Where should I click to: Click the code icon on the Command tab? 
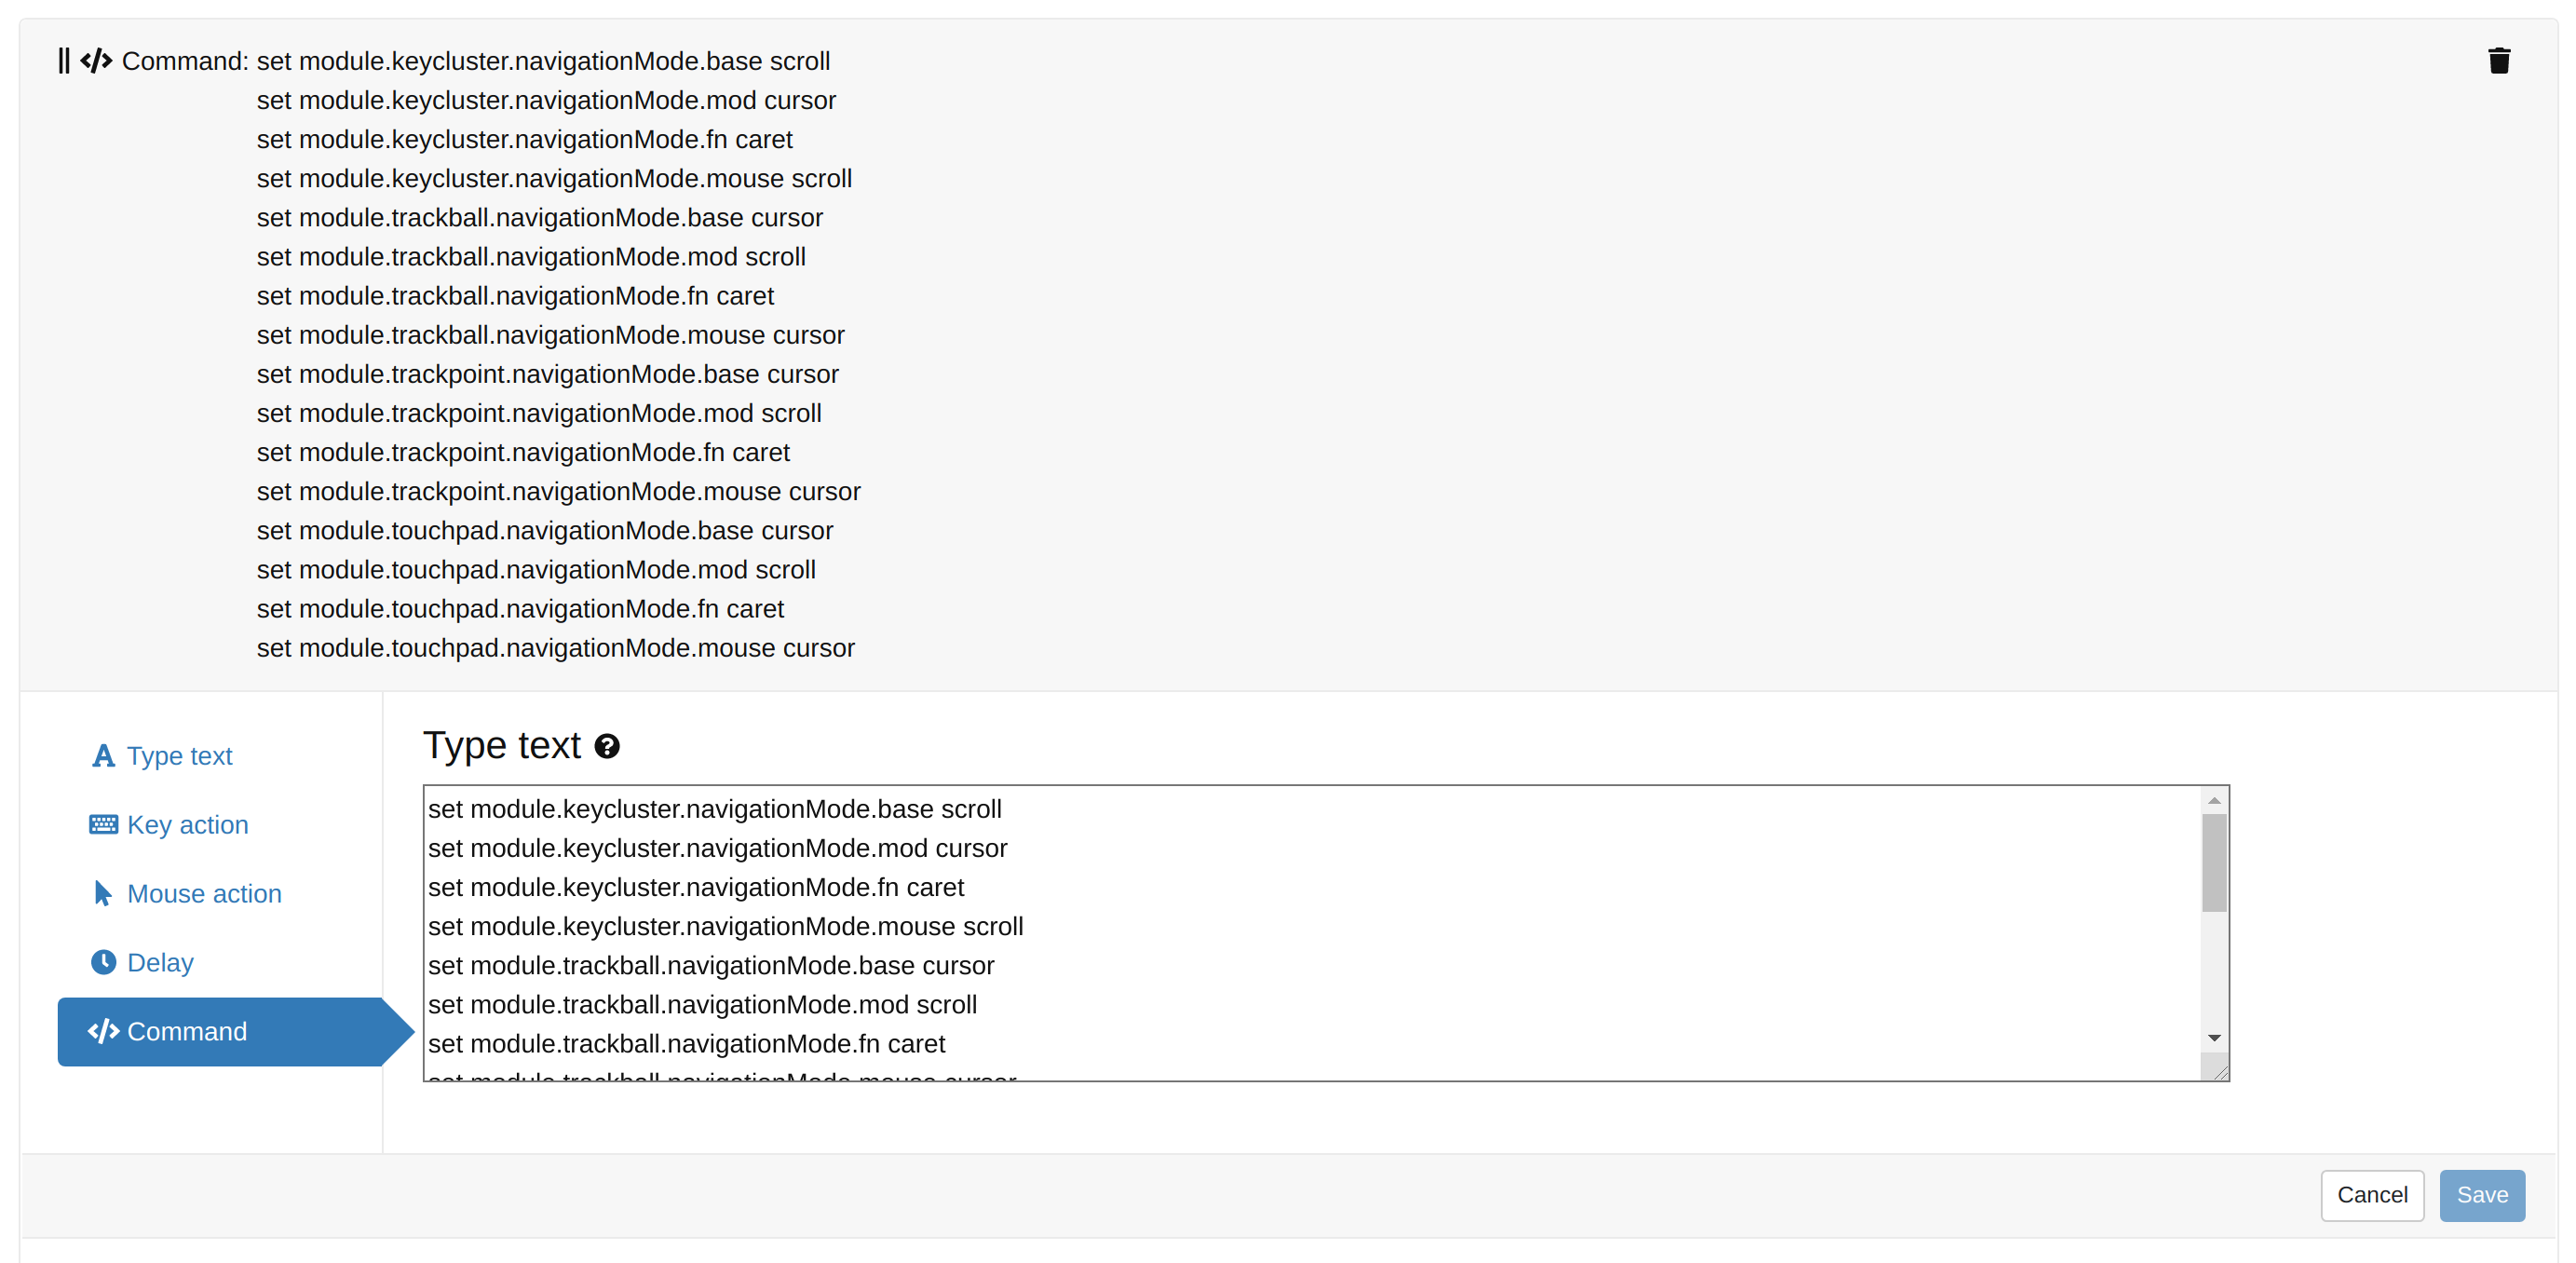(x=103, y=1031)
